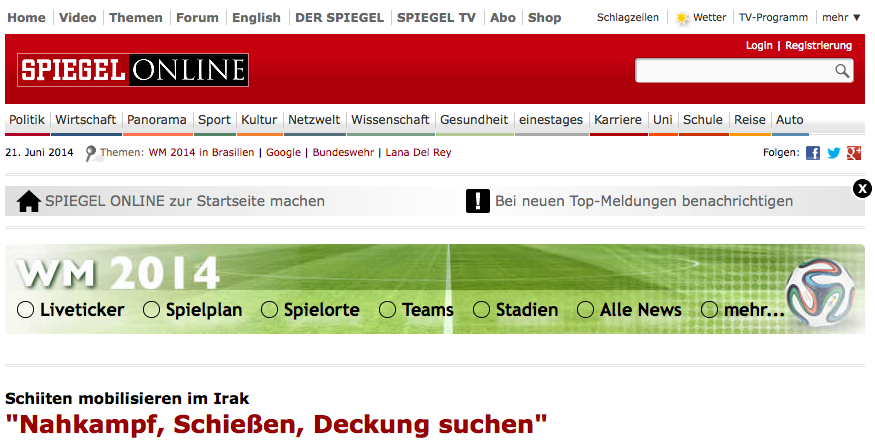Image resolution: width=875 pixels, height=441 pixels.
Task: Click the date 21. Juni 2014
Action: [39, 152]
